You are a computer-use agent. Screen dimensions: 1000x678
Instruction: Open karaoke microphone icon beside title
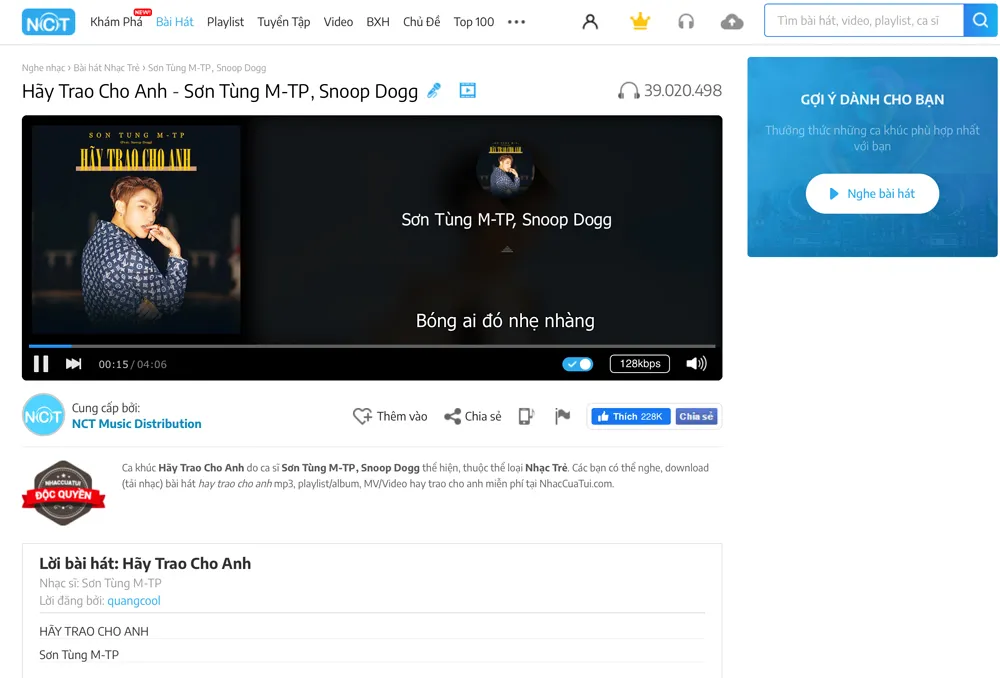pyautogui.click(x=434, y=91)
